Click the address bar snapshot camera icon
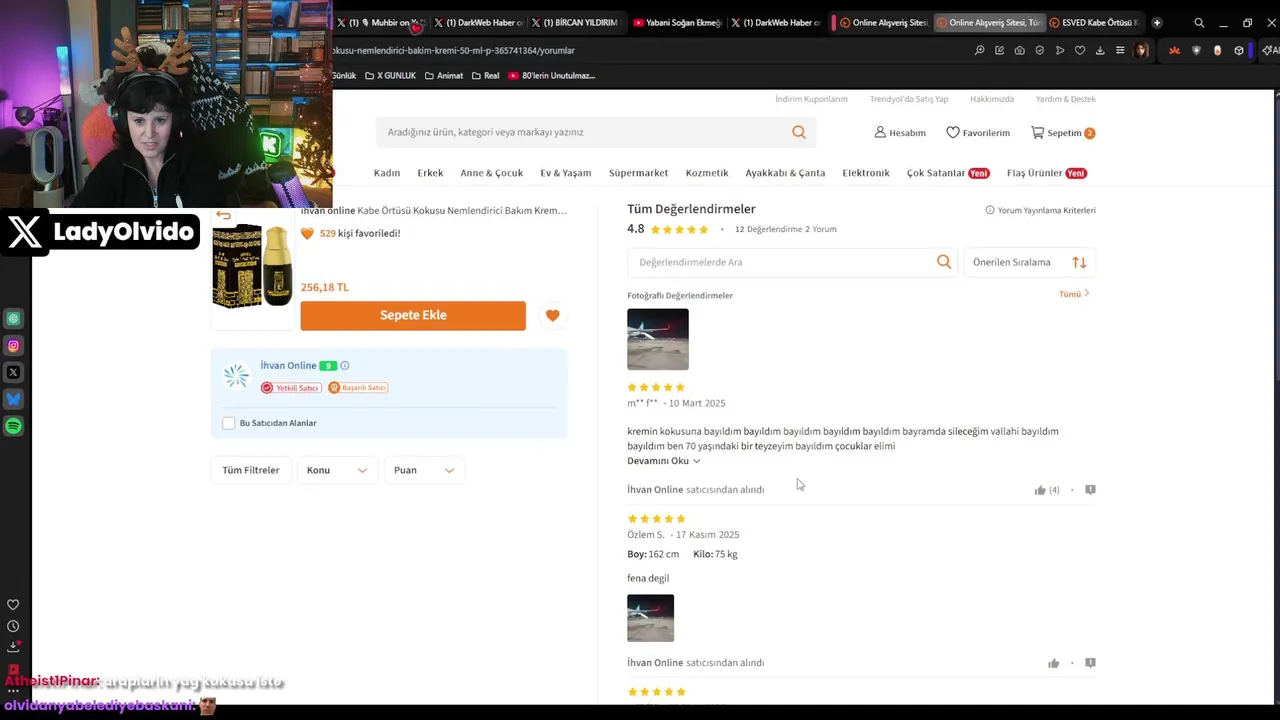Image resolution: width=1280 pixels, height=720 pixels. pos(1019,50)
